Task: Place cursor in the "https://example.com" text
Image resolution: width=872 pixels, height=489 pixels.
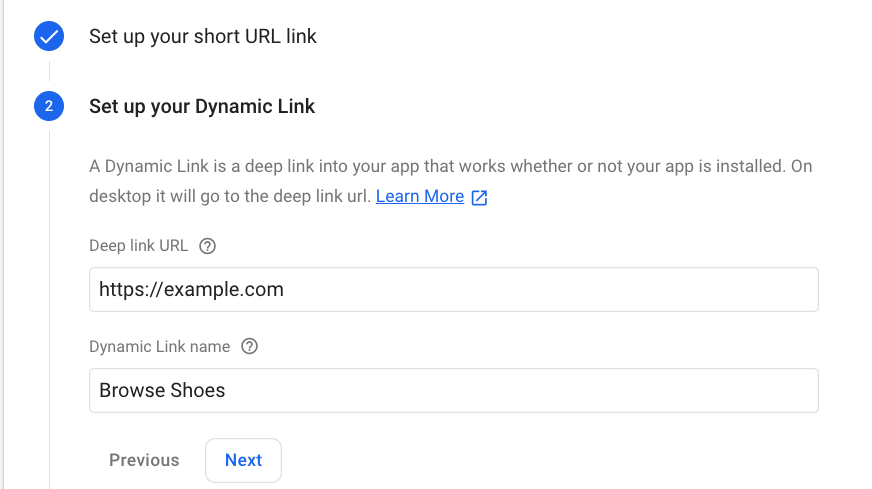Action: pyautogui.click(x=191, y=290)
